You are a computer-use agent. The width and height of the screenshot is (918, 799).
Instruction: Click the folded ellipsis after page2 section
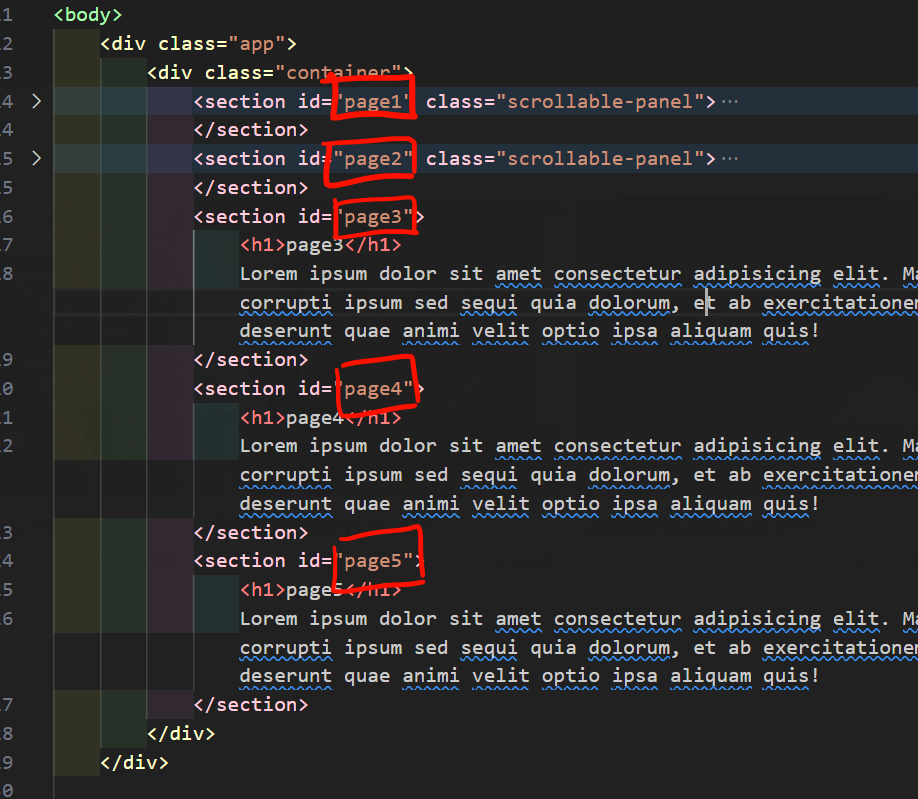[x=729, y=159]
